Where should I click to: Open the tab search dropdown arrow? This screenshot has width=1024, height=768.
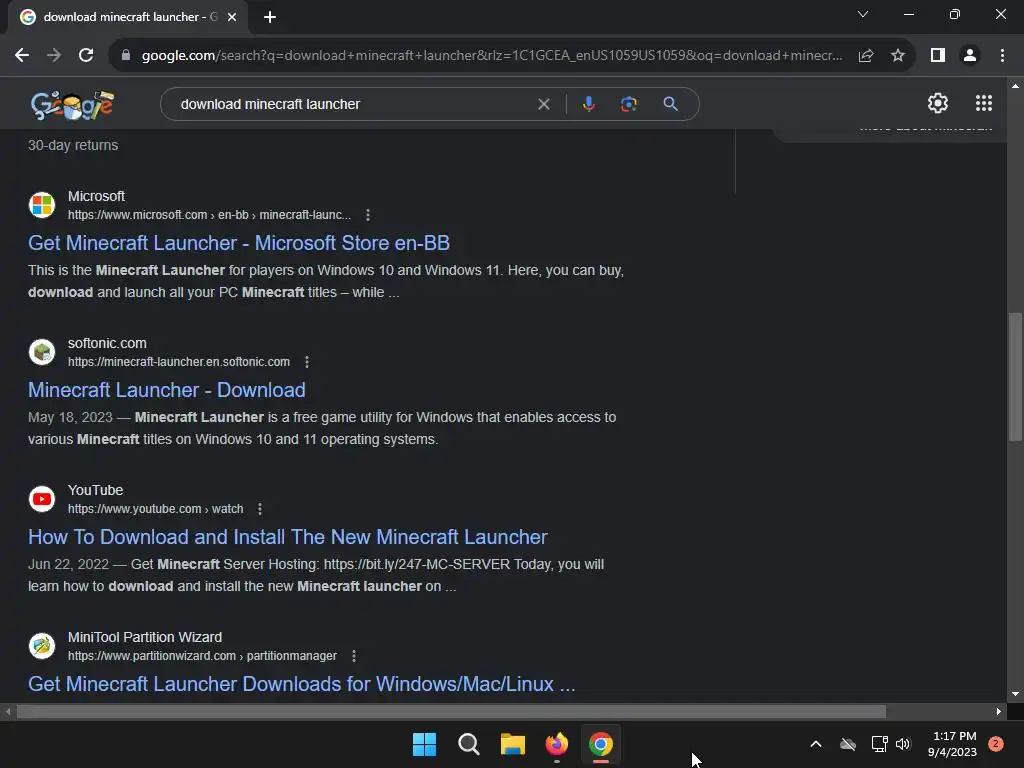[863, 14]
